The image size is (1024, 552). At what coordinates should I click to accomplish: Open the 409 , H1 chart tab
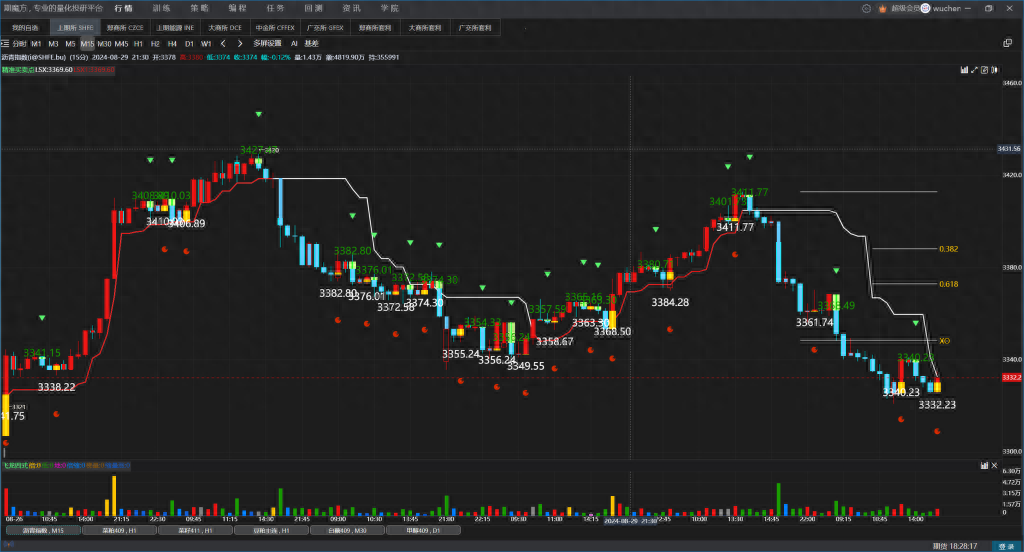(x=120, y=530)
